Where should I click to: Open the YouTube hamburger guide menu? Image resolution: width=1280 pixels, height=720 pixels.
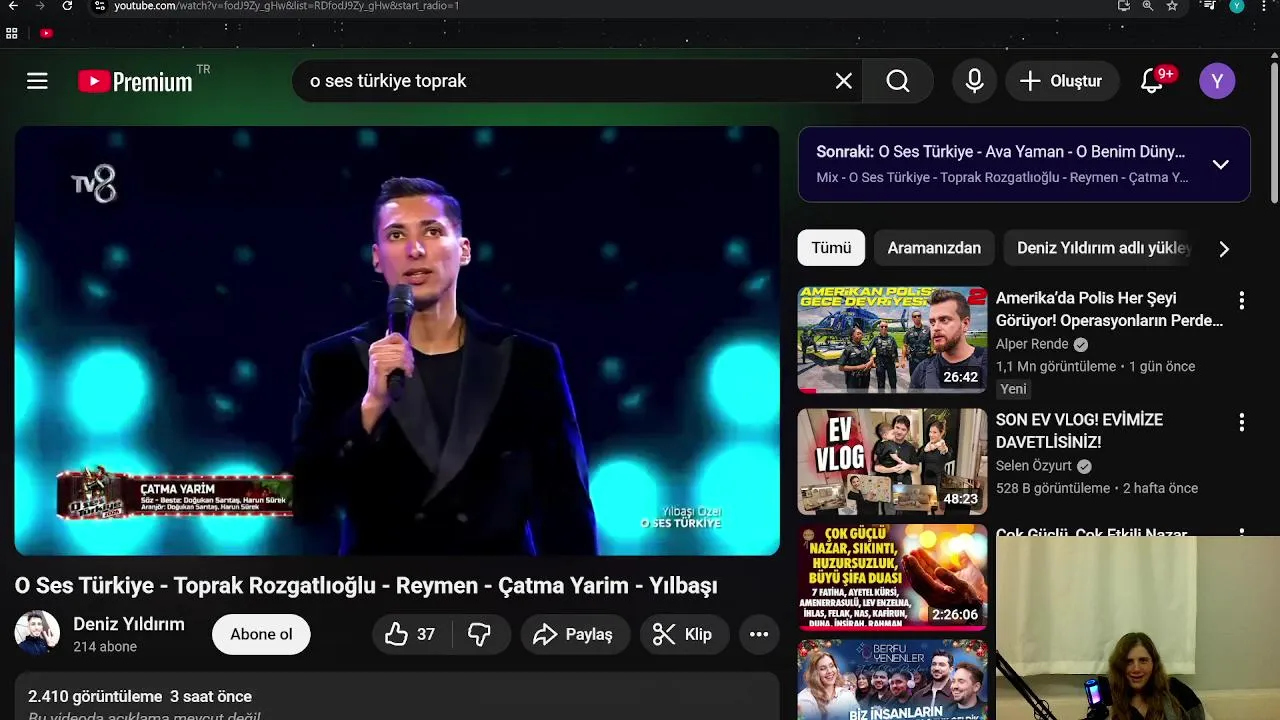pyautogui.click(x=37, y=81)
